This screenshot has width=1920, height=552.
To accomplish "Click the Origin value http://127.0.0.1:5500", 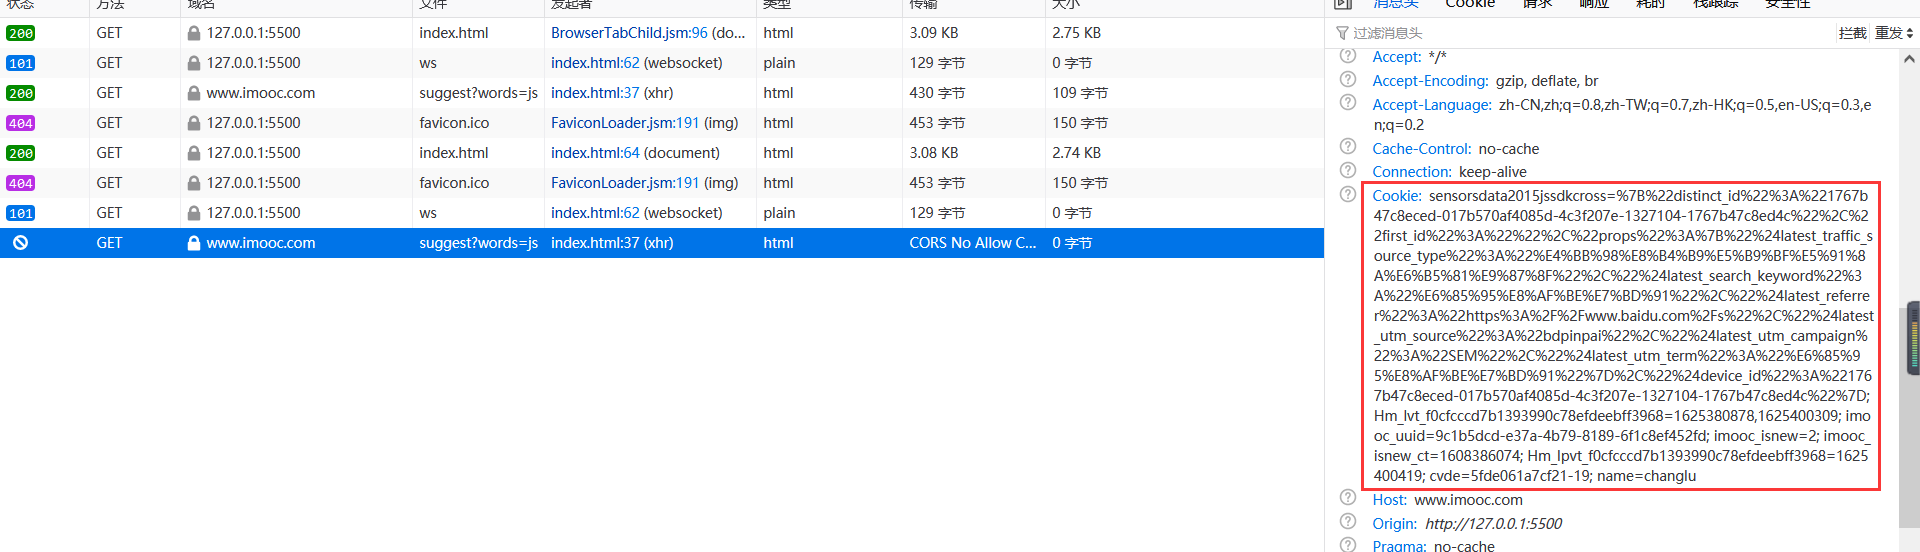I will coord(1493,524).
